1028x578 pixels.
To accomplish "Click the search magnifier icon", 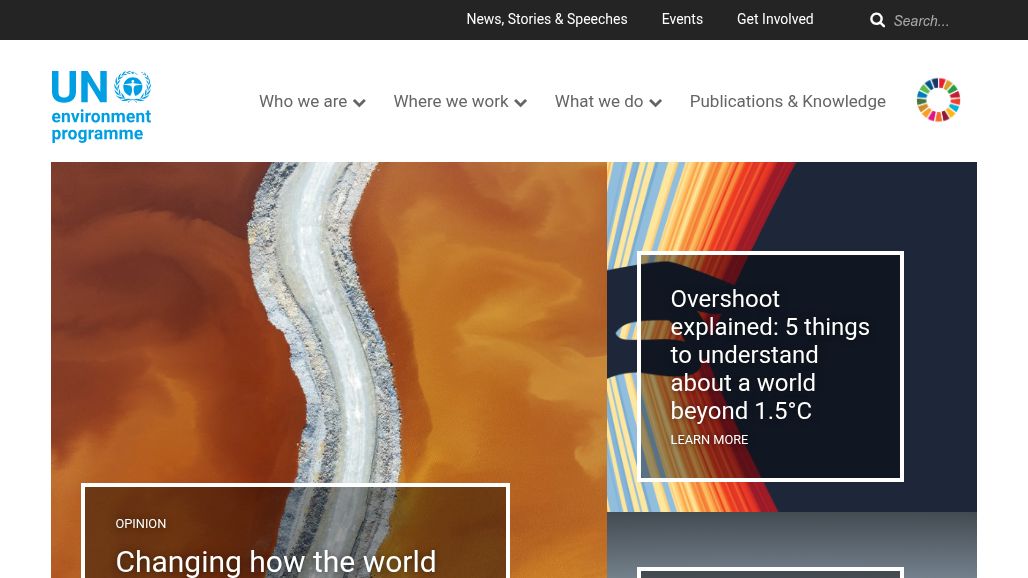I will pos(877,20).
